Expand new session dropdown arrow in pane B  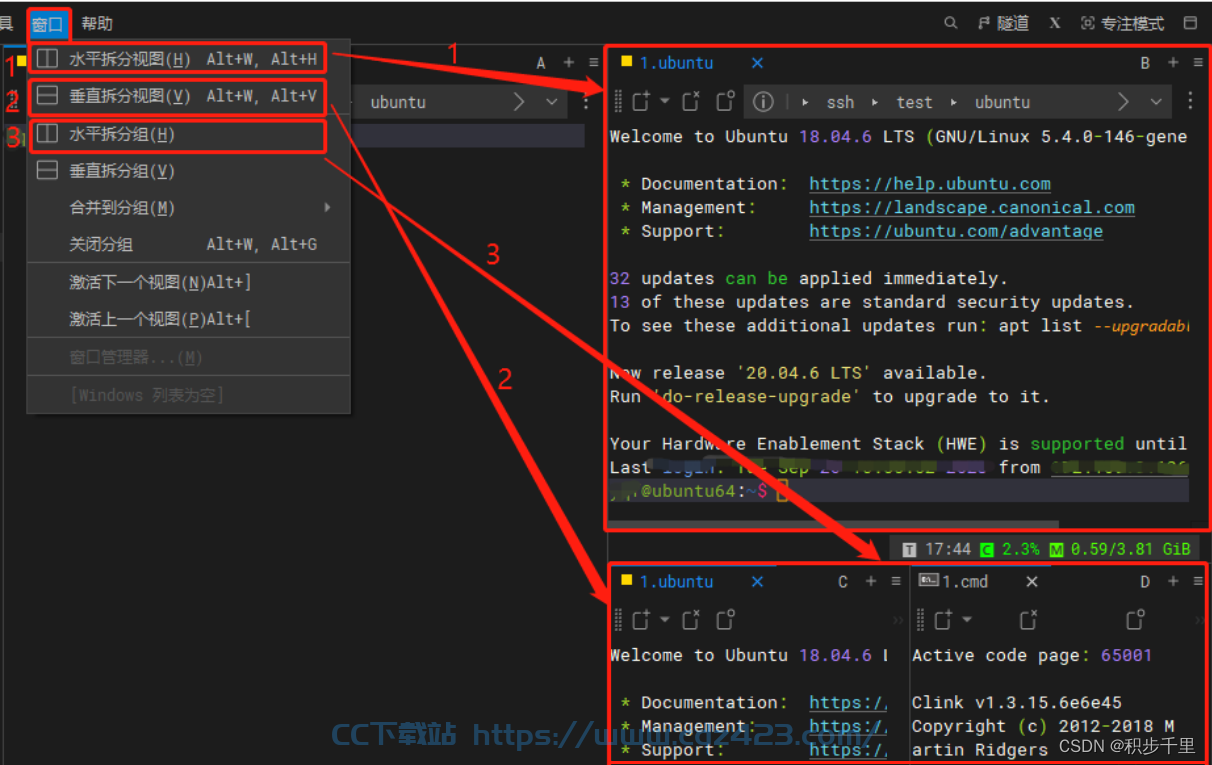click(664, 102)
